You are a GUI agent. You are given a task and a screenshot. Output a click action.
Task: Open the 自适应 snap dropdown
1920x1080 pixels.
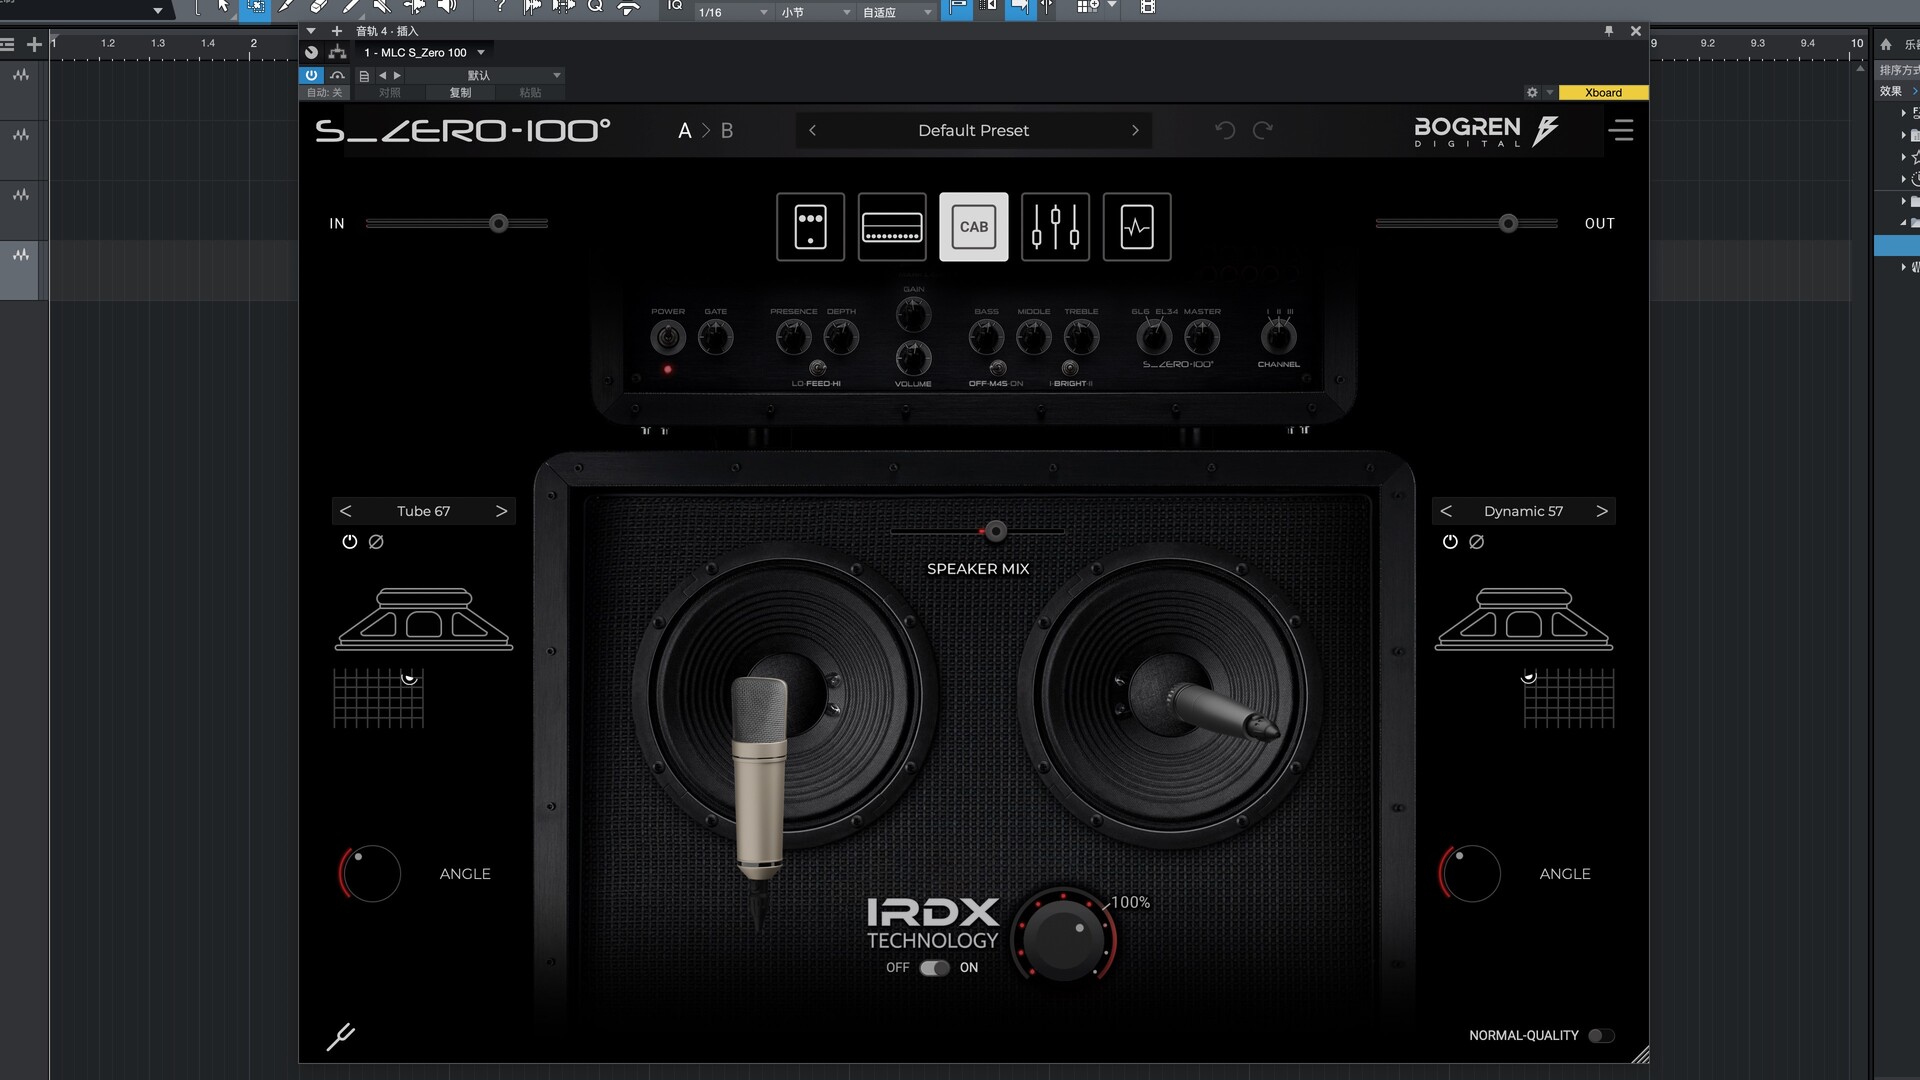pyautogui.click(x=897, y=12)
